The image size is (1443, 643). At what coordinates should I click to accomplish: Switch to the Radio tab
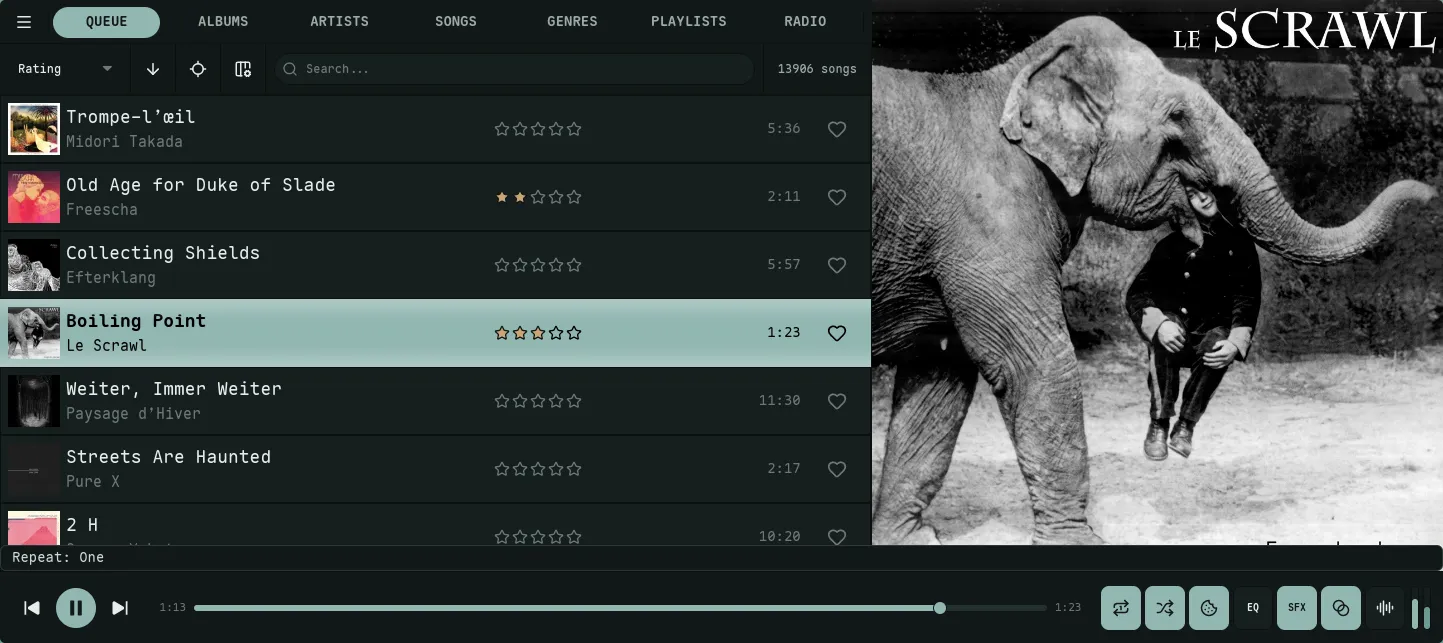(x=805, y=22)
